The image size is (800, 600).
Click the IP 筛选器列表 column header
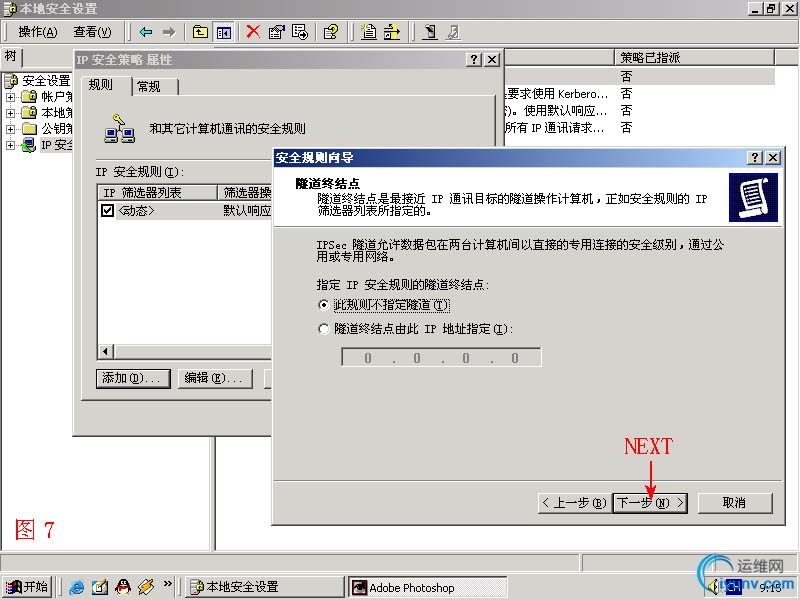point(157,192)
